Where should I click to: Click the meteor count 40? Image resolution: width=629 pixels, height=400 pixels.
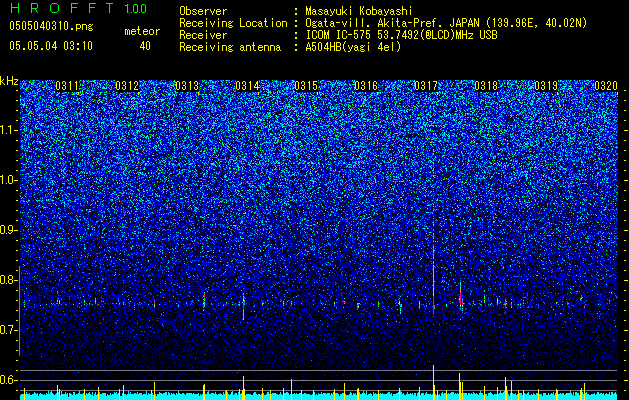pos(145,46)
